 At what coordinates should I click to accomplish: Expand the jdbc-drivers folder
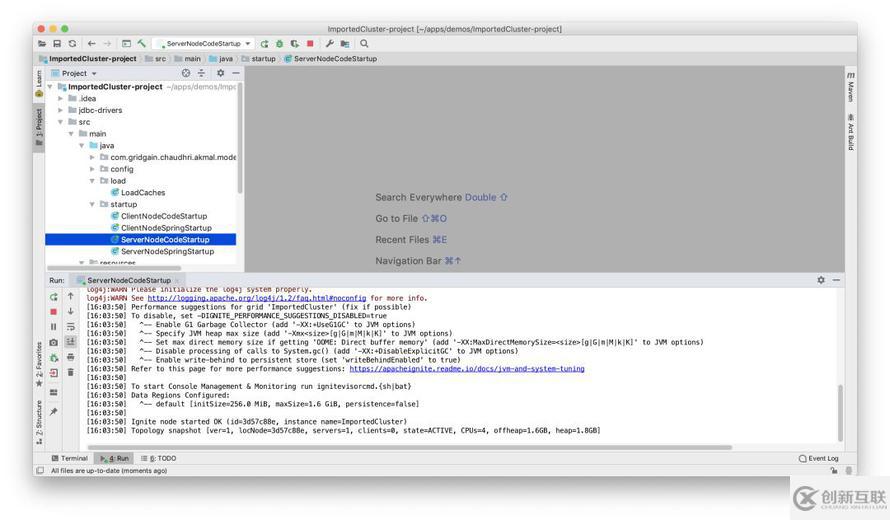(x=60, y=110)
